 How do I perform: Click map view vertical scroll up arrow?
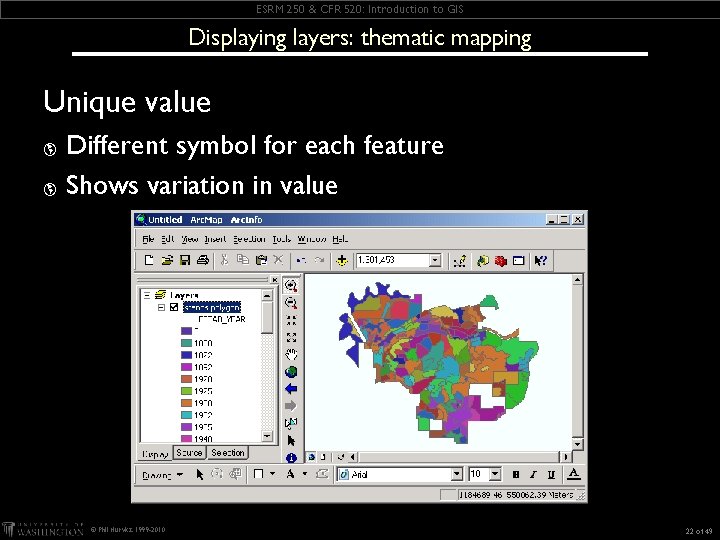[578, 280]
